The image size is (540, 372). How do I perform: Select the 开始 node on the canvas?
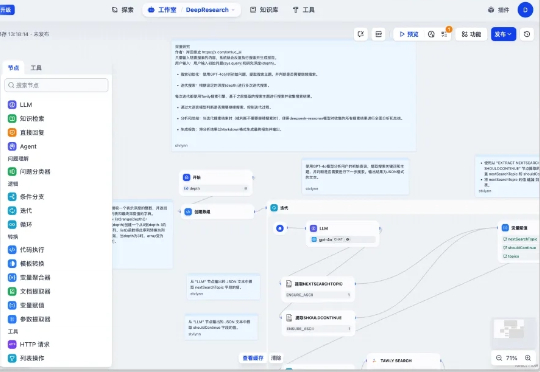tap(216, 183)
